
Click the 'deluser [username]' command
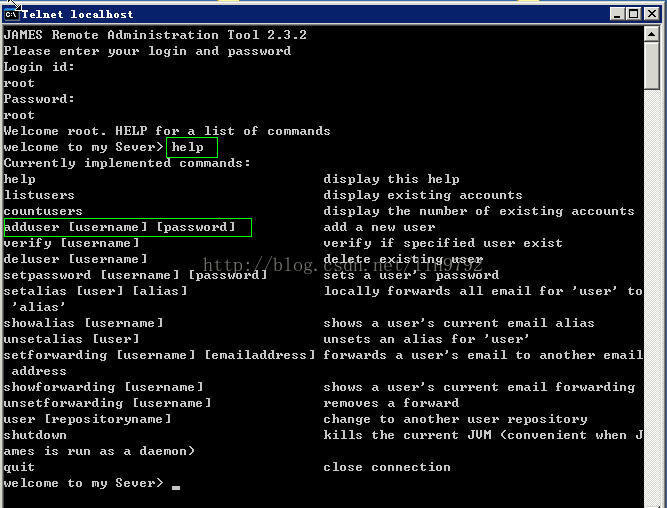(75, 259)
